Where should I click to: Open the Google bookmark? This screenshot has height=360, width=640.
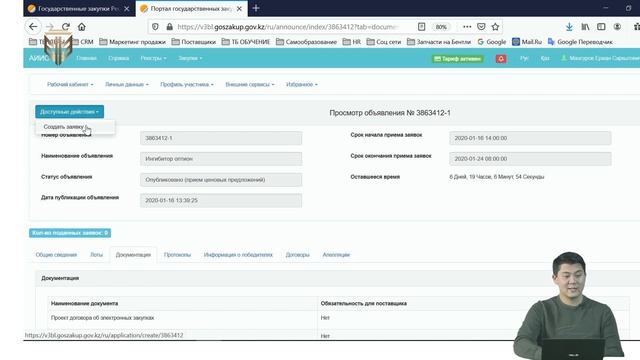[x=492, y=42]
